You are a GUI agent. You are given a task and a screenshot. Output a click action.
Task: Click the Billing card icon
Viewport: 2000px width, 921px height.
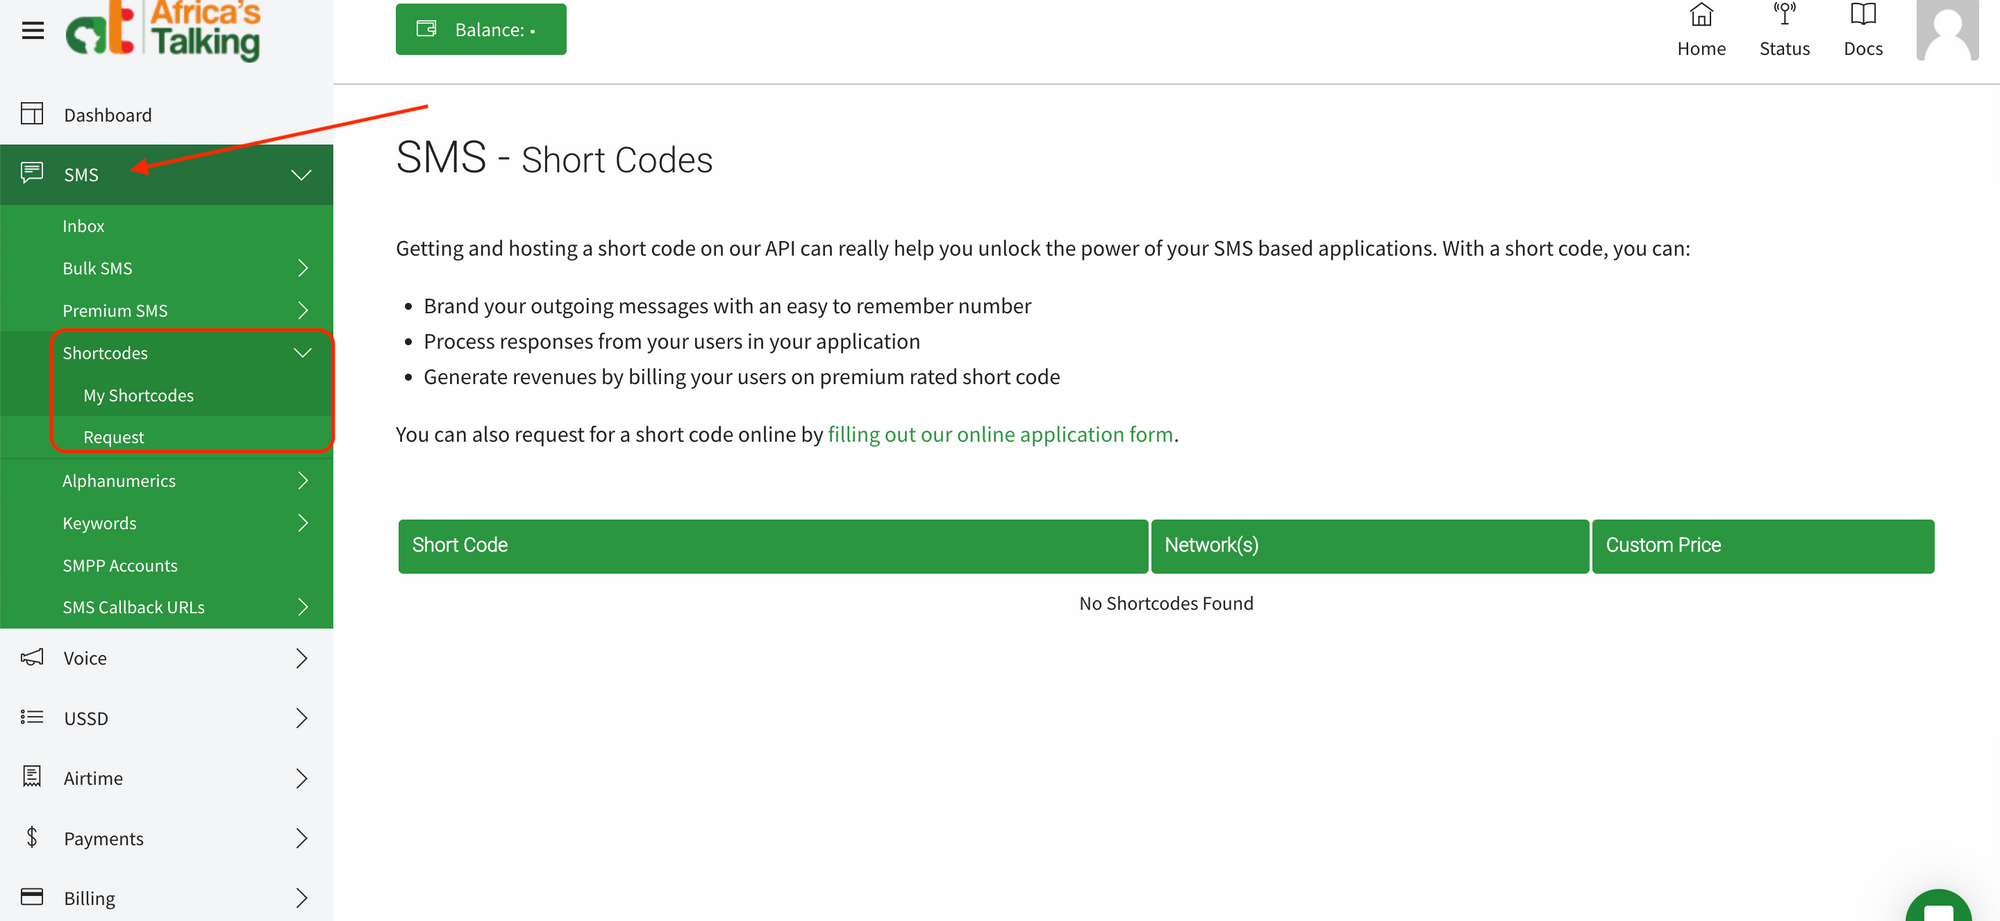click(31, 897)
